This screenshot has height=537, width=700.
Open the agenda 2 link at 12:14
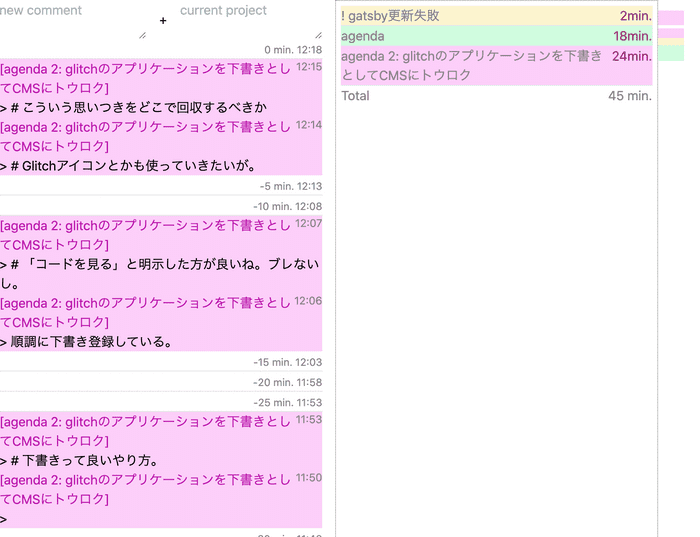tap(146, 136)
